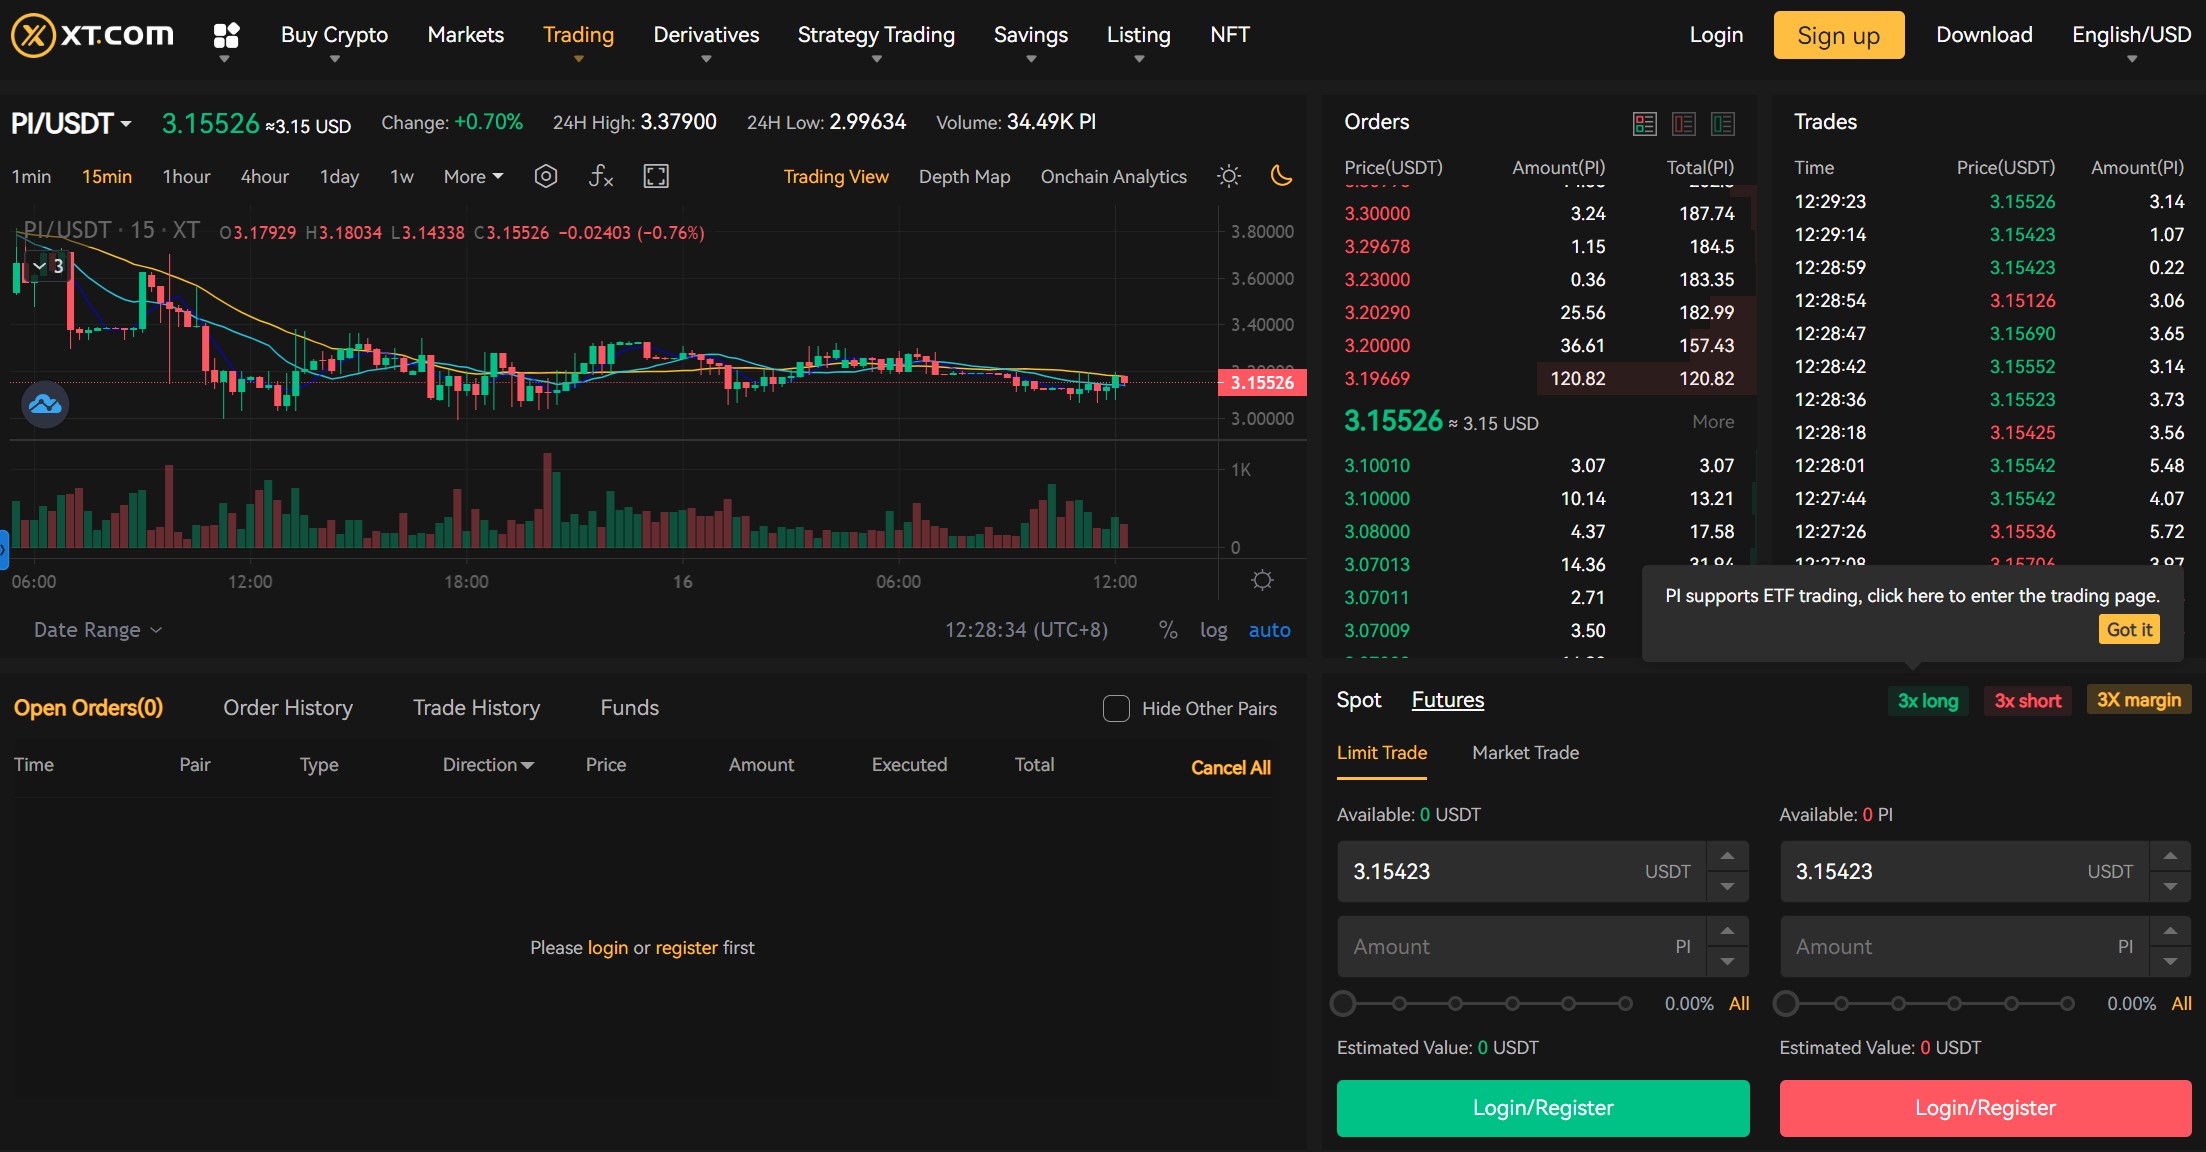
Task: Expand the Direction filter dropdown
Action: 487,764
